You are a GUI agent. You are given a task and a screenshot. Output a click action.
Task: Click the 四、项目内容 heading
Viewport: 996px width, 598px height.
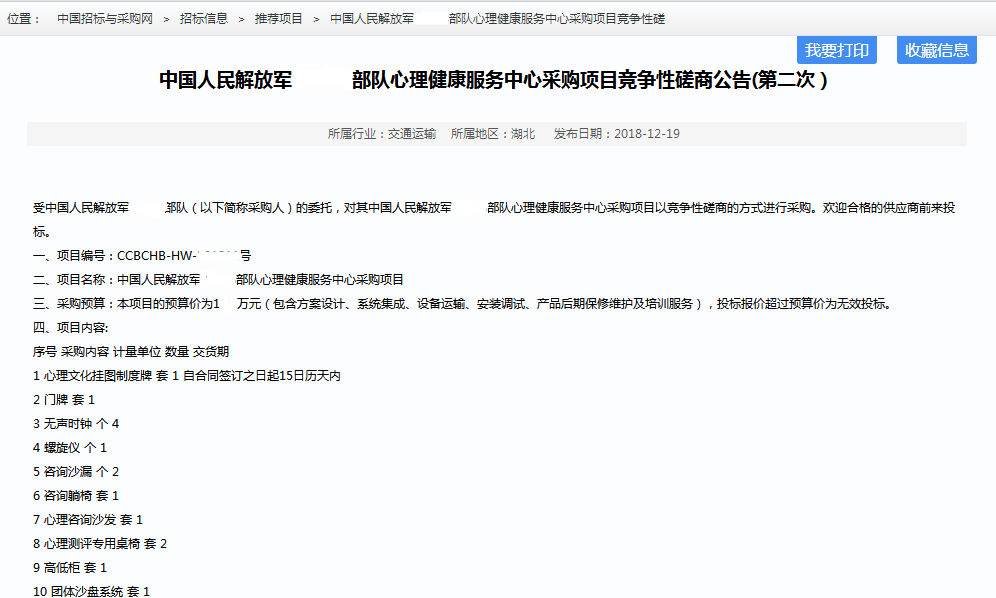point(70,328)
